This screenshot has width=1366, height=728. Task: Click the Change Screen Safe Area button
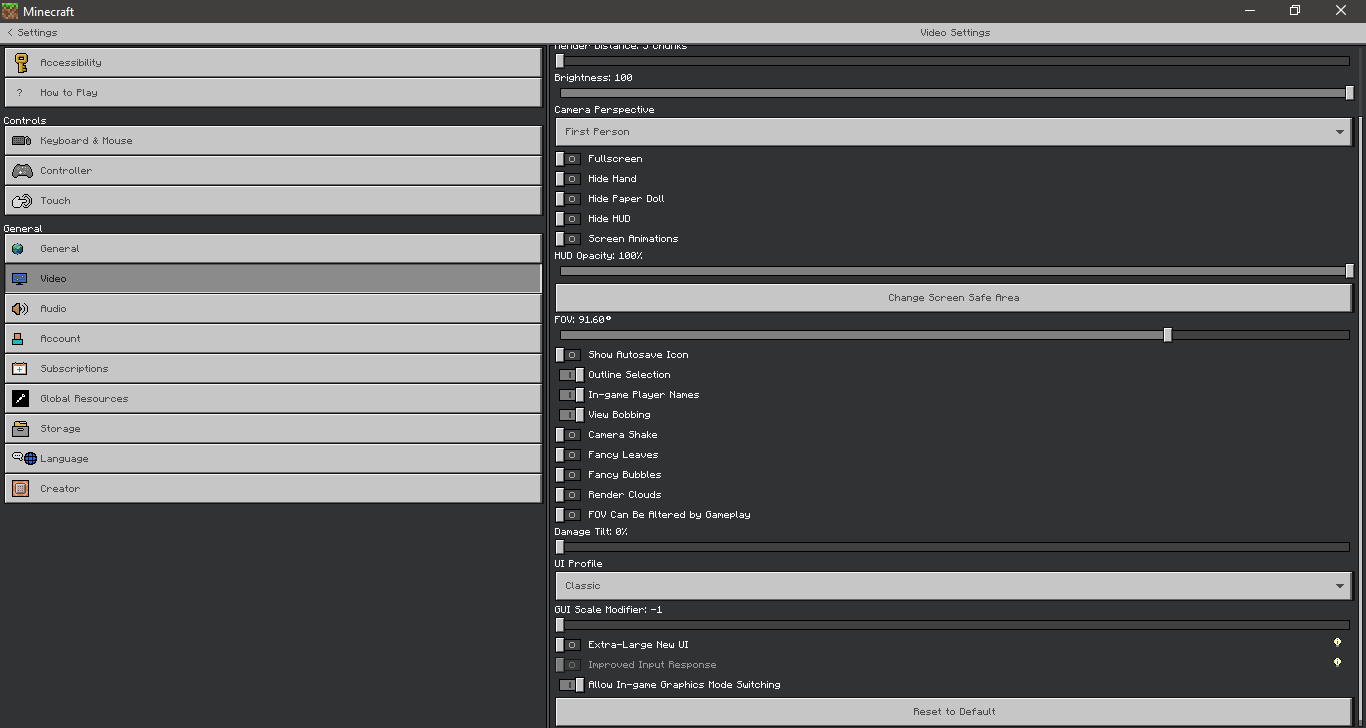click(x=953, y=298)
